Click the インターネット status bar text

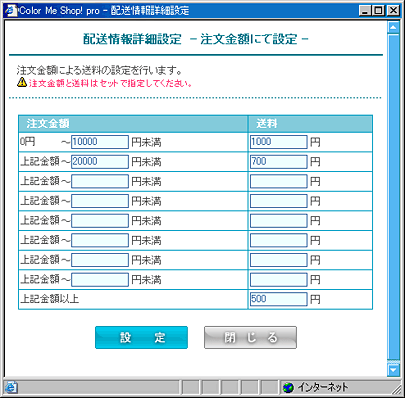coord(323,387)
